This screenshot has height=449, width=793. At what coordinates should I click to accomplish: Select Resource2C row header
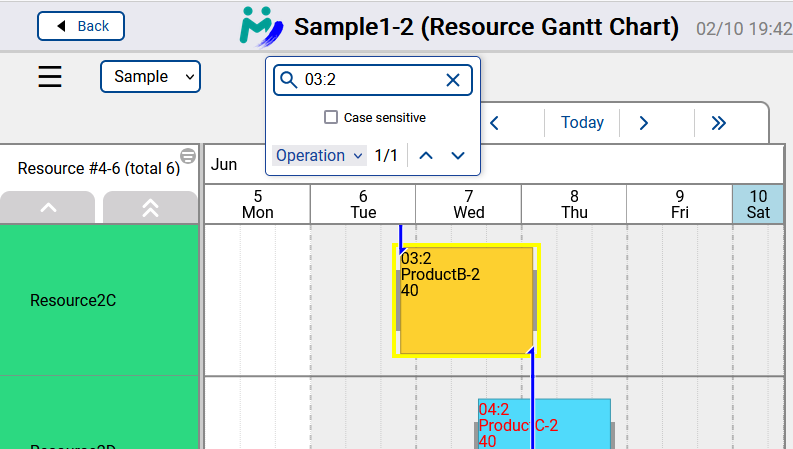(99, 300)
